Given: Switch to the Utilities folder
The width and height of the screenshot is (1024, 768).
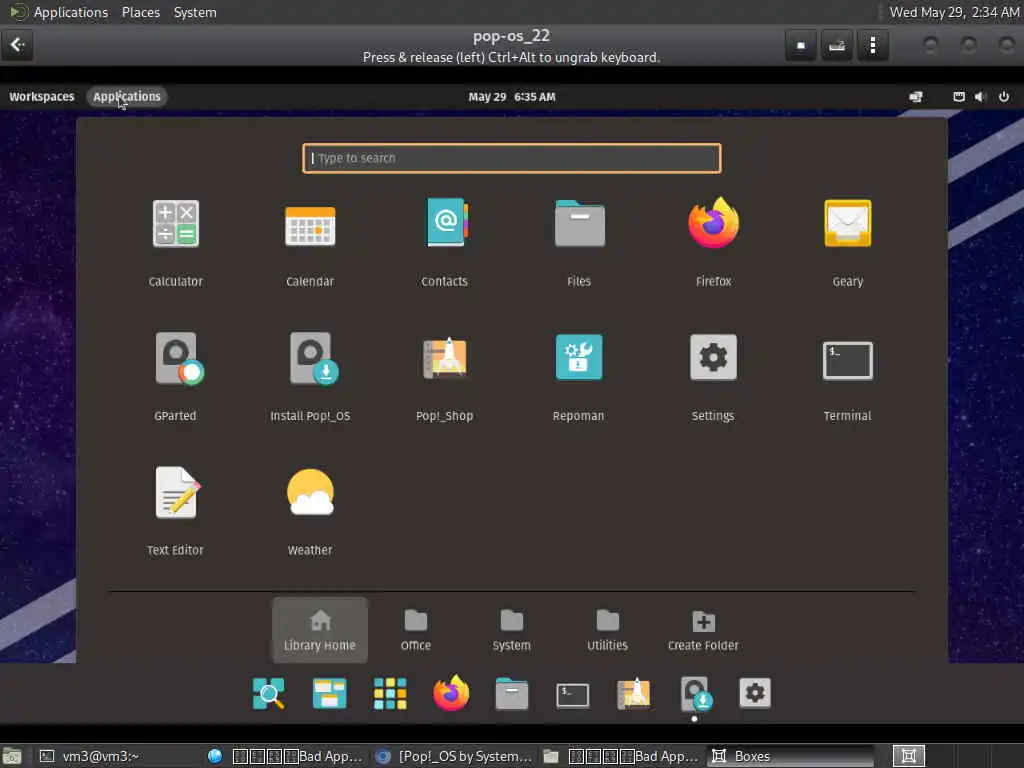Looking at the screenshot, I should tap(607, 630).
